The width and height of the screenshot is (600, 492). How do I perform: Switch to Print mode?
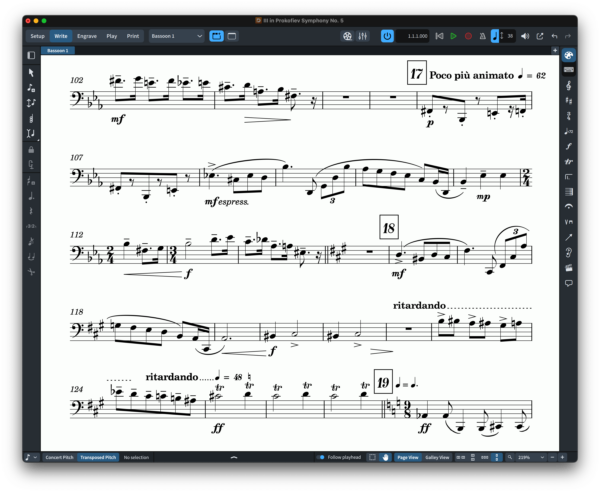133,36
